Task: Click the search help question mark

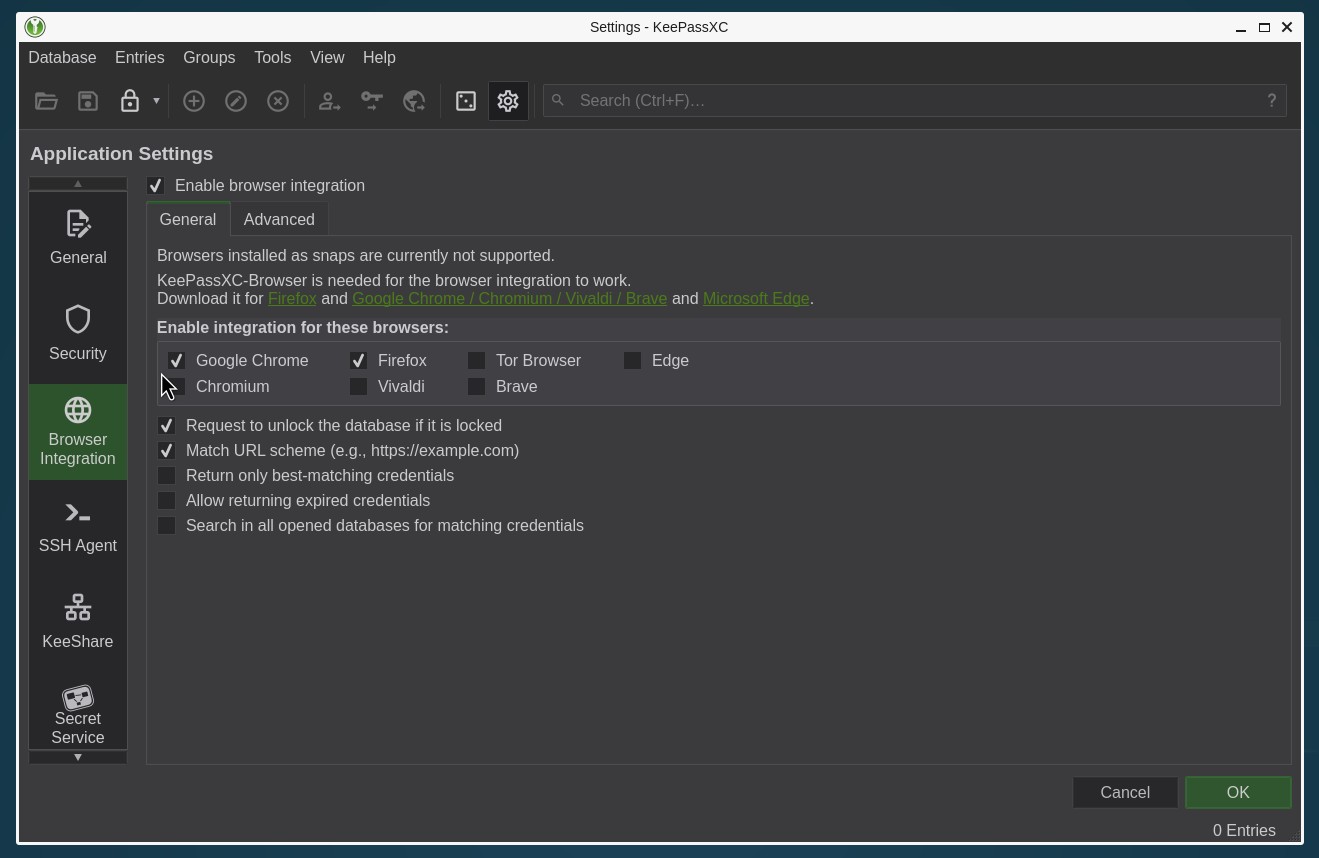Action: tap(1272, 100)
